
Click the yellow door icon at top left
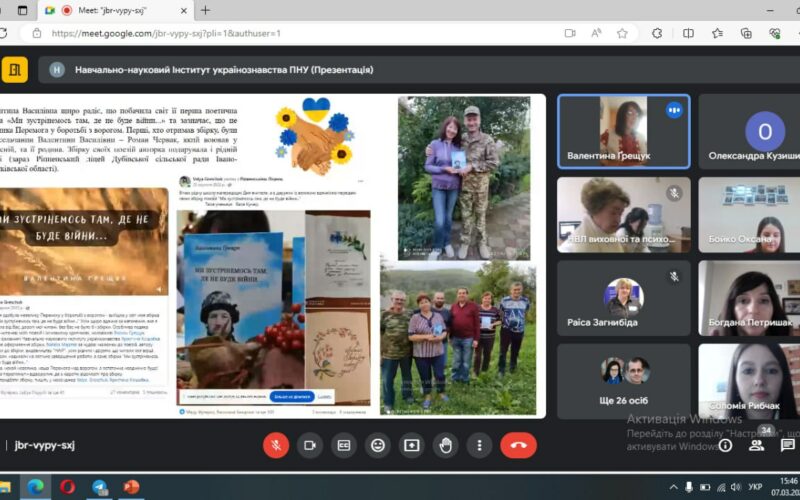tap(14, 70)
